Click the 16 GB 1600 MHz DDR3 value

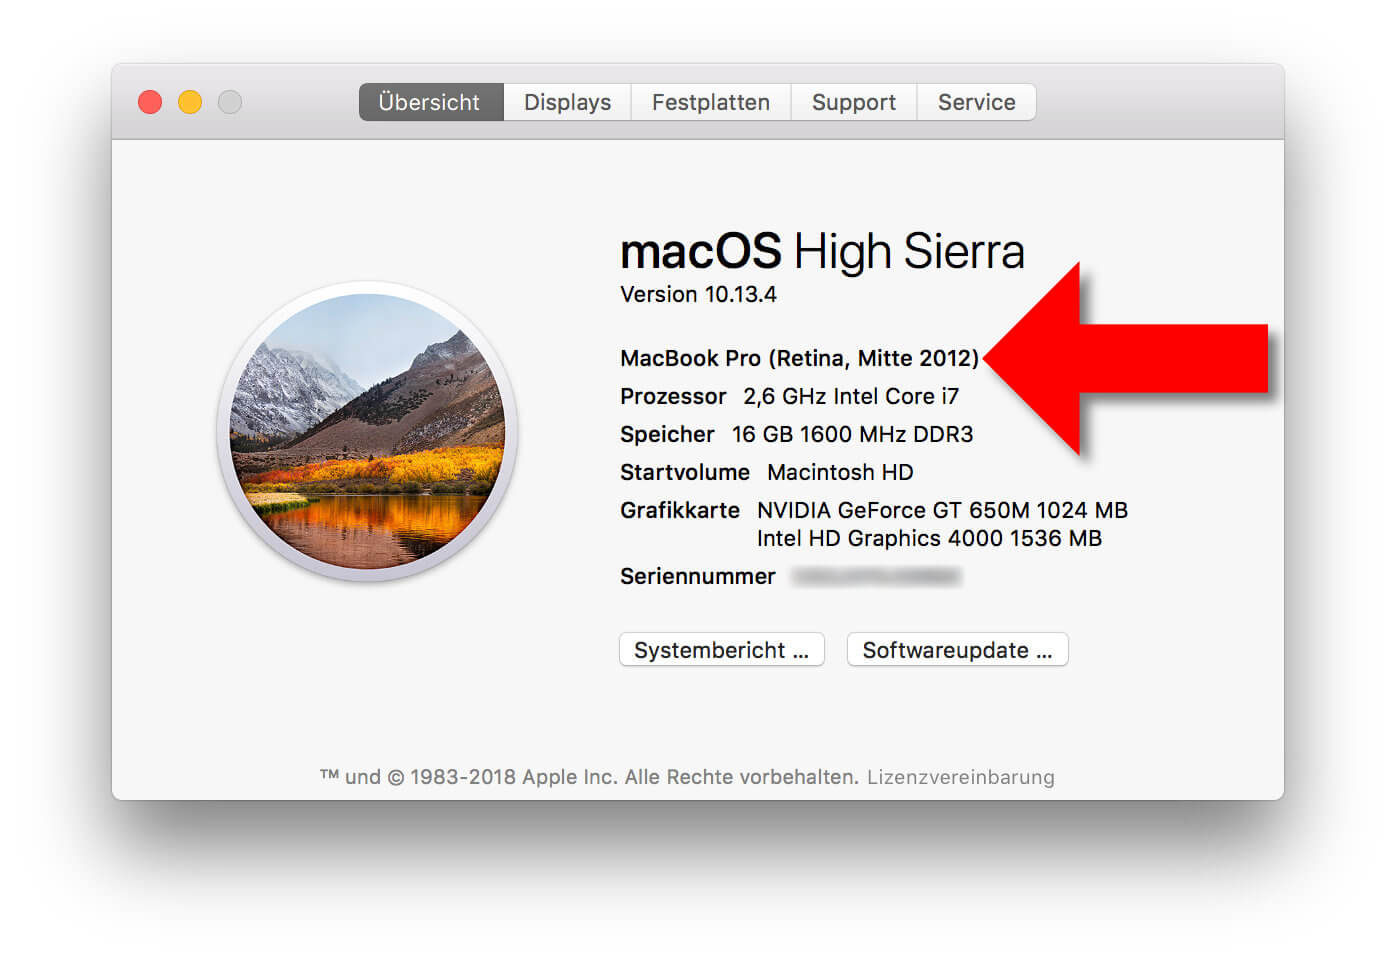853,434
